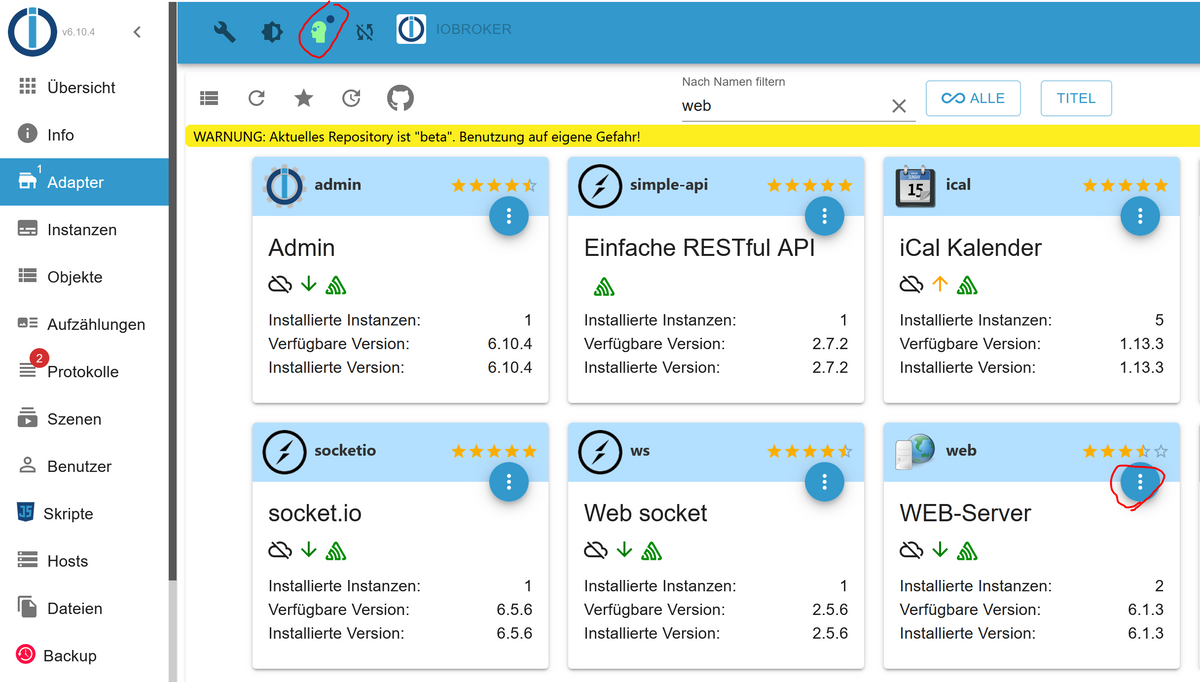This screenshot has height=682, width=1200.
Task: Click the 'Einfache RESTful API' title
Action: (x=700, y=248)
